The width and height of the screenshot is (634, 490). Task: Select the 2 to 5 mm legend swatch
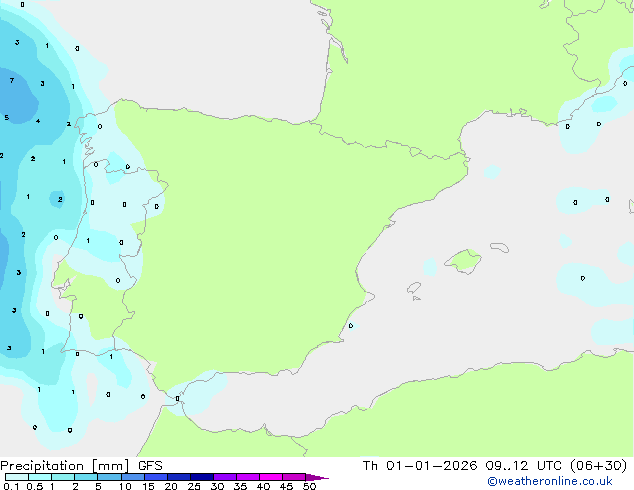[x=86, y=477]
